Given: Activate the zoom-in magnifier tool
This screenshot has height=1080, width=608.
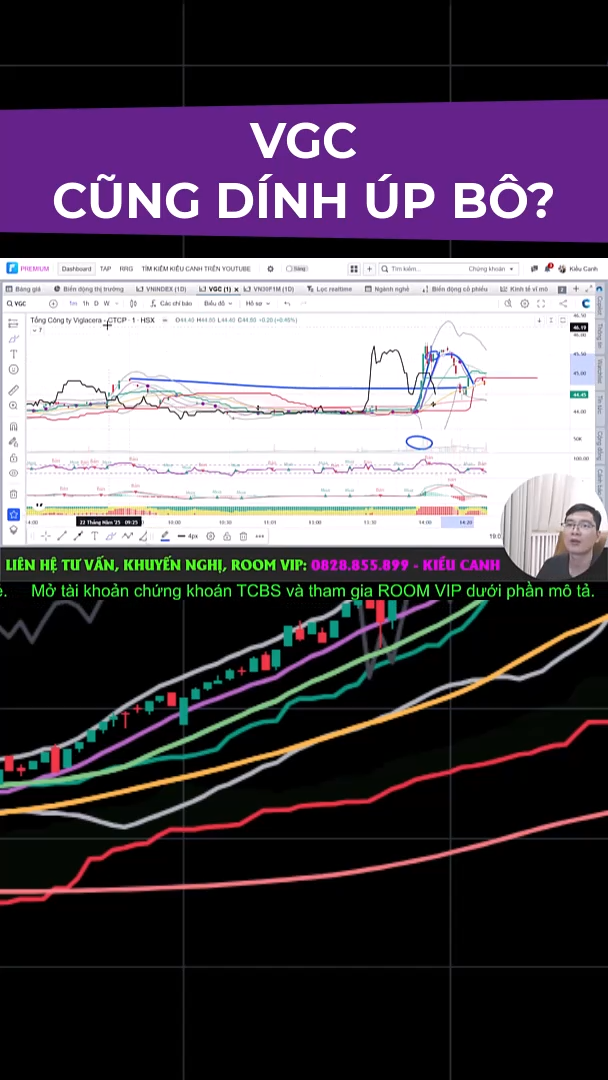Looking at the screenshot, I should pos(13,406).
